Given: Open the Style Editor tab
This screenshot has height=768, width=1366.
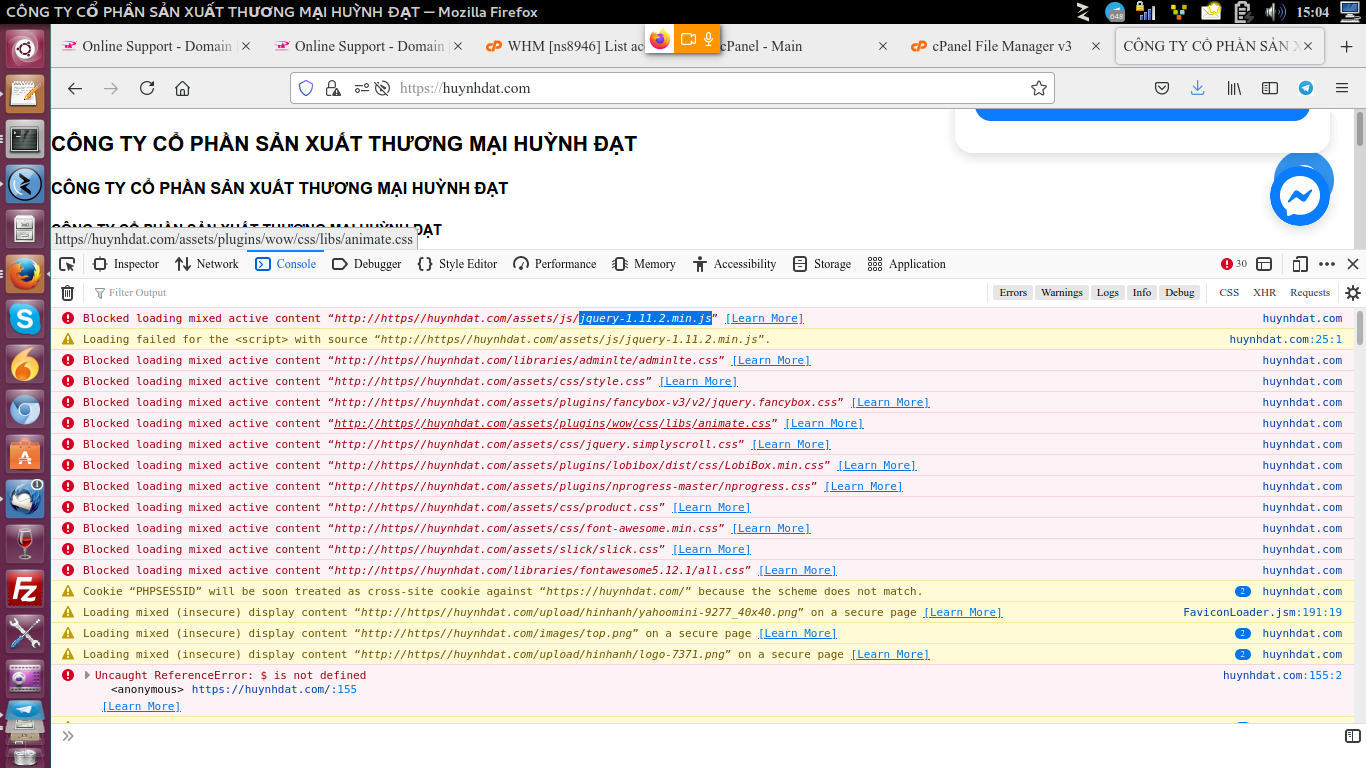Looking at the screenshot, I should [457, 264].
